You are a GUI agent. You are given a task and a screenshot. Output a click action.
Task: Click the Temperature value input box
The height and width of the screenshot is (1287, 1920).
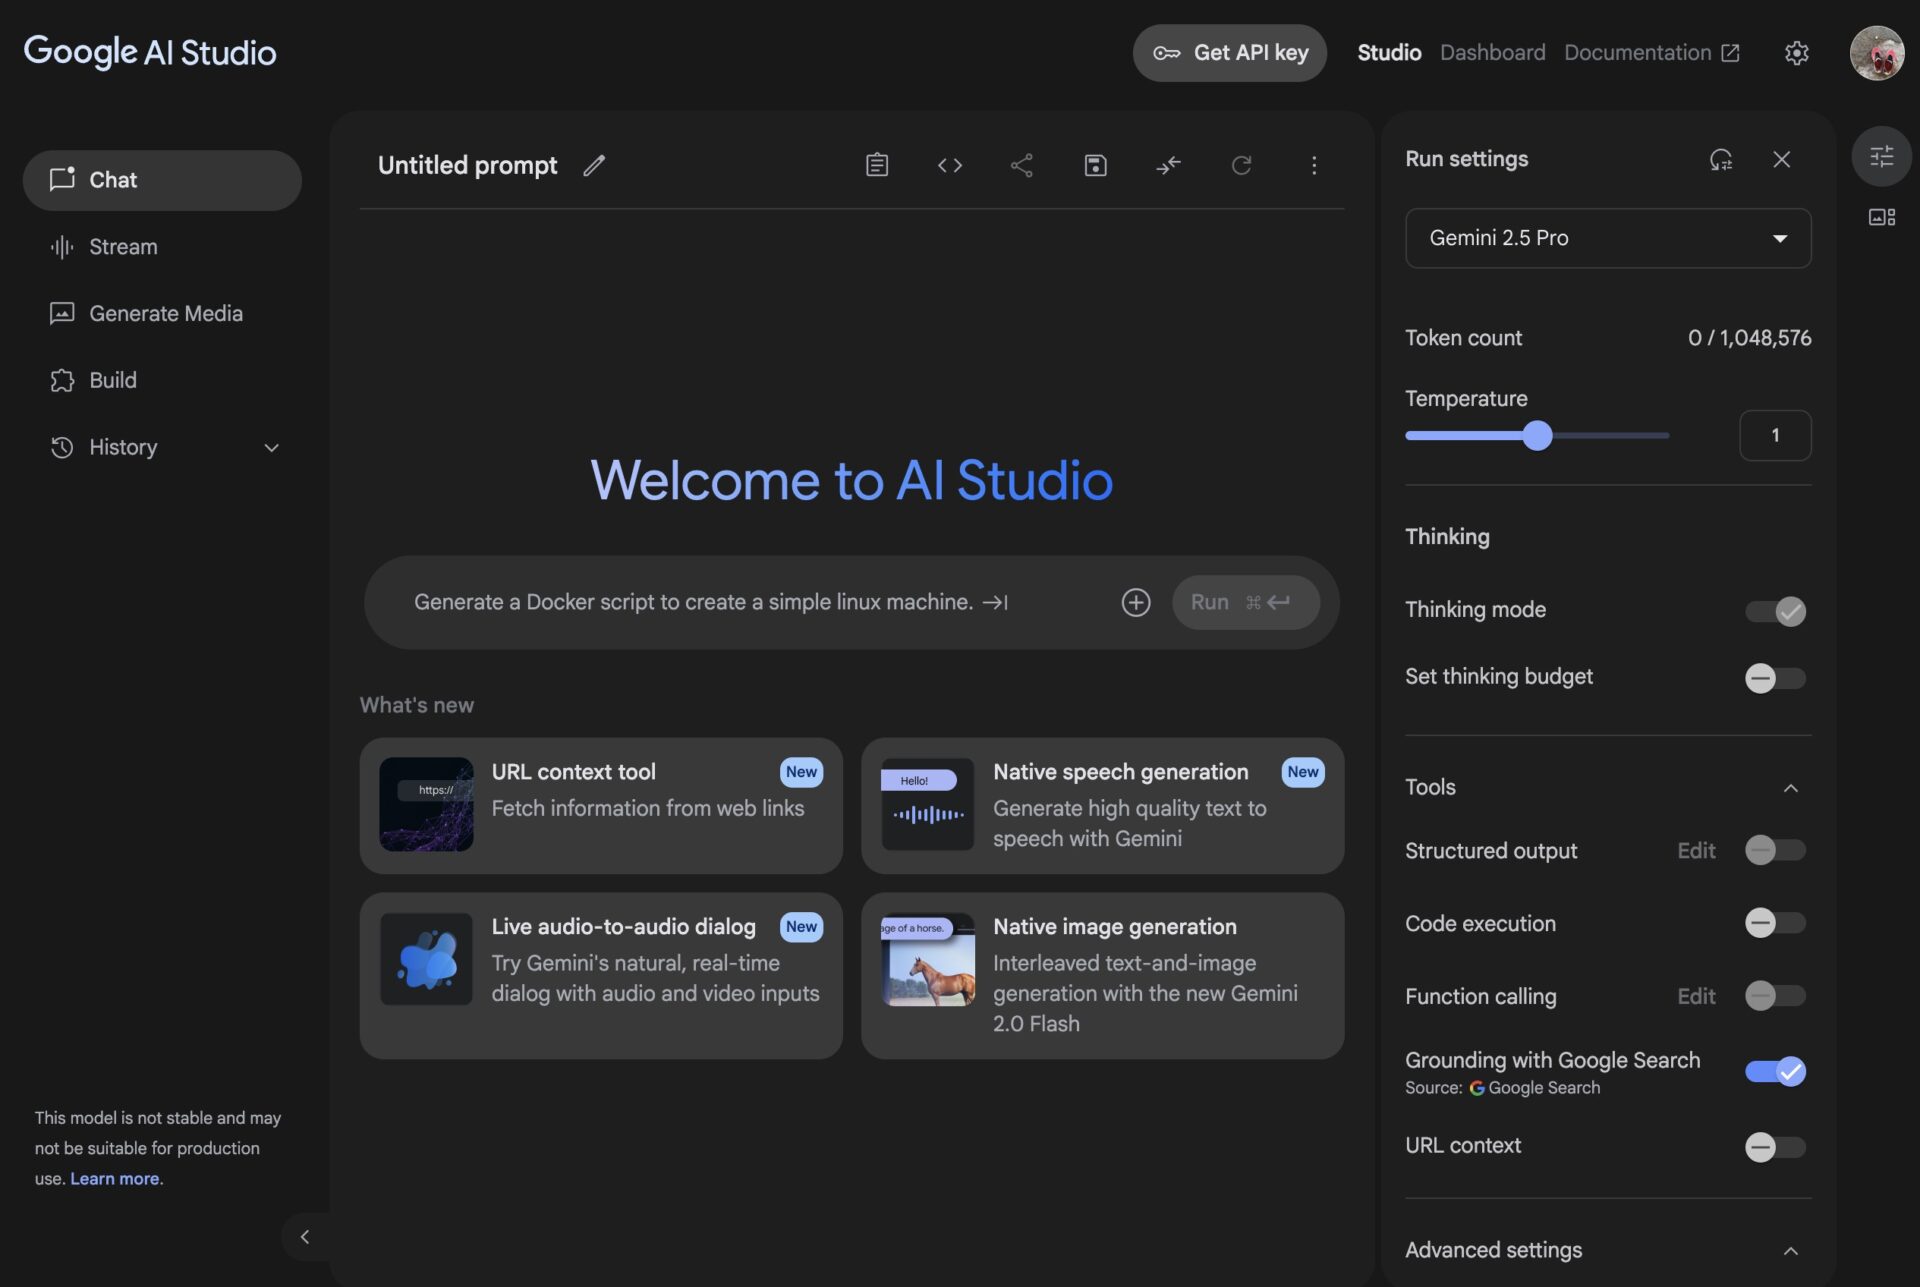point(1775,435)
